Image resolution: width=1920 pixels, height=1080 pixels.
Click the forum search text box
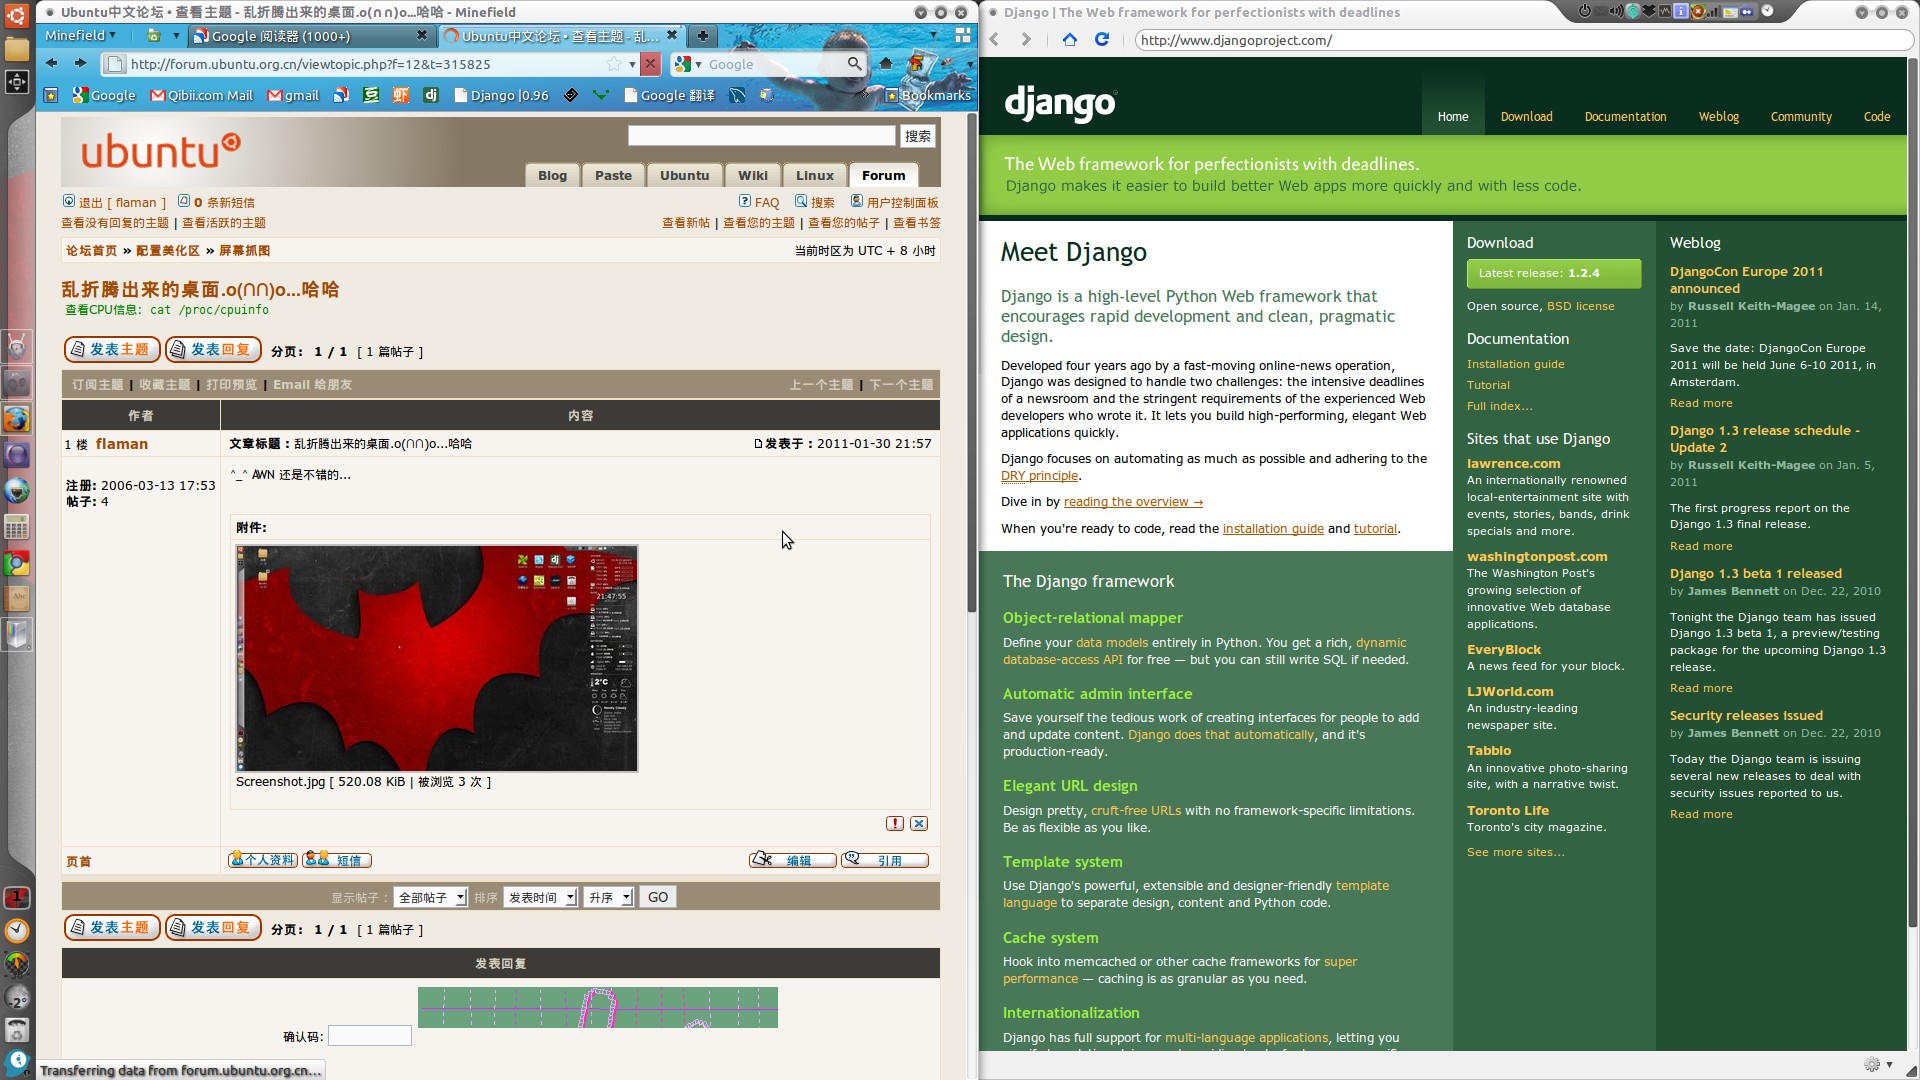[x=762, y=136]
